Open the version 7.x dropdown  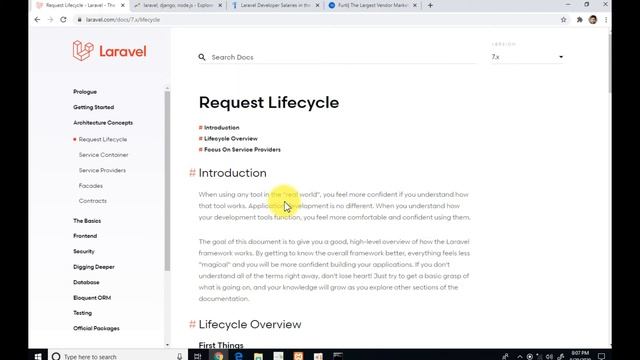(x=527, y=57)
